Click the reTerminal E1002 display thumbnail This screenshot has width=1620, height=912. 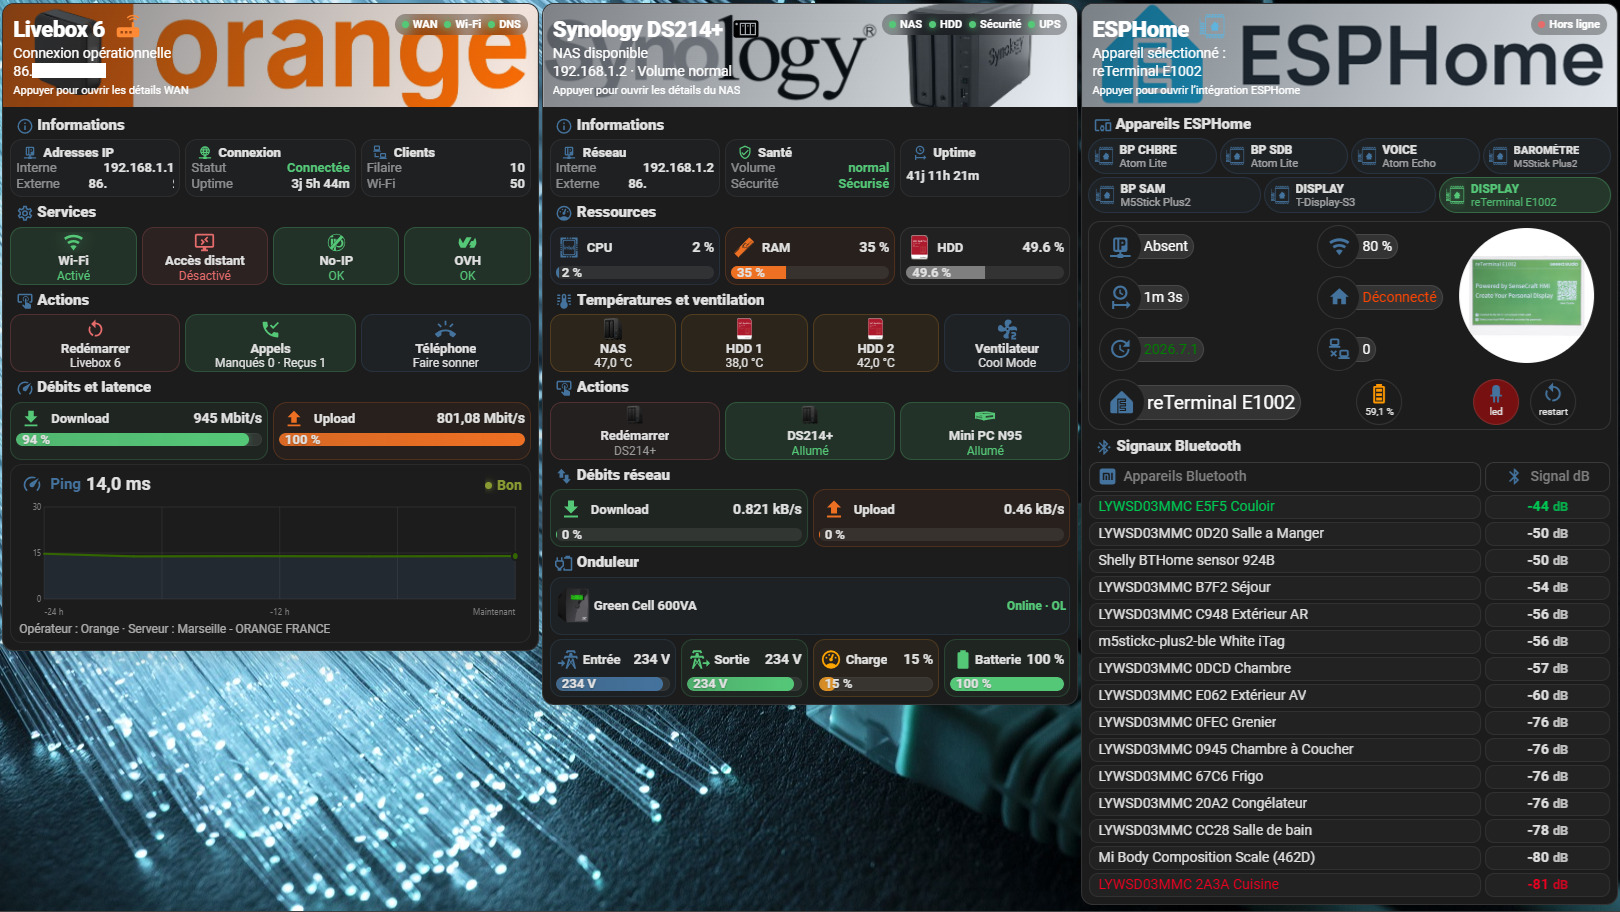(1526, 295)
